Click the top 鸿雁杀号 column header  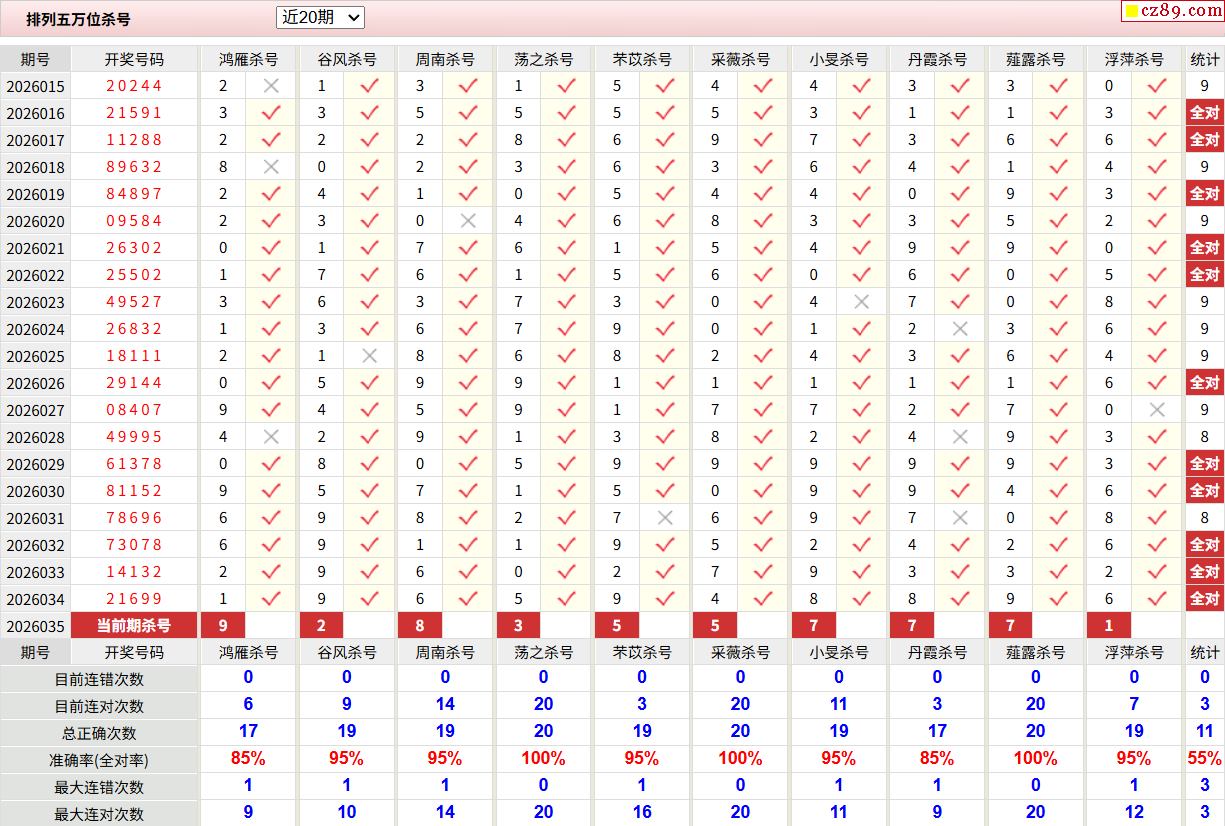point(248,59)
